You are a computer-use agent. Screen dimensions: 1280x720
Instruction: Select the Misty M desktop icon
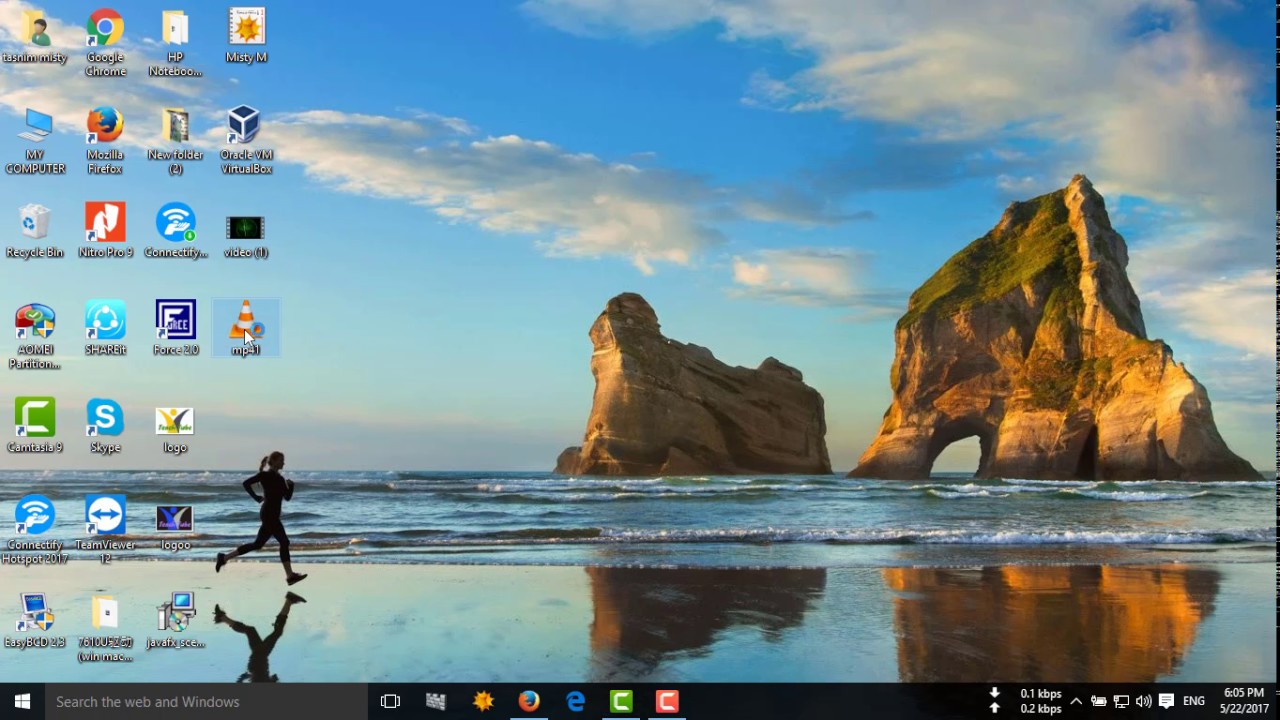point(246,36)
